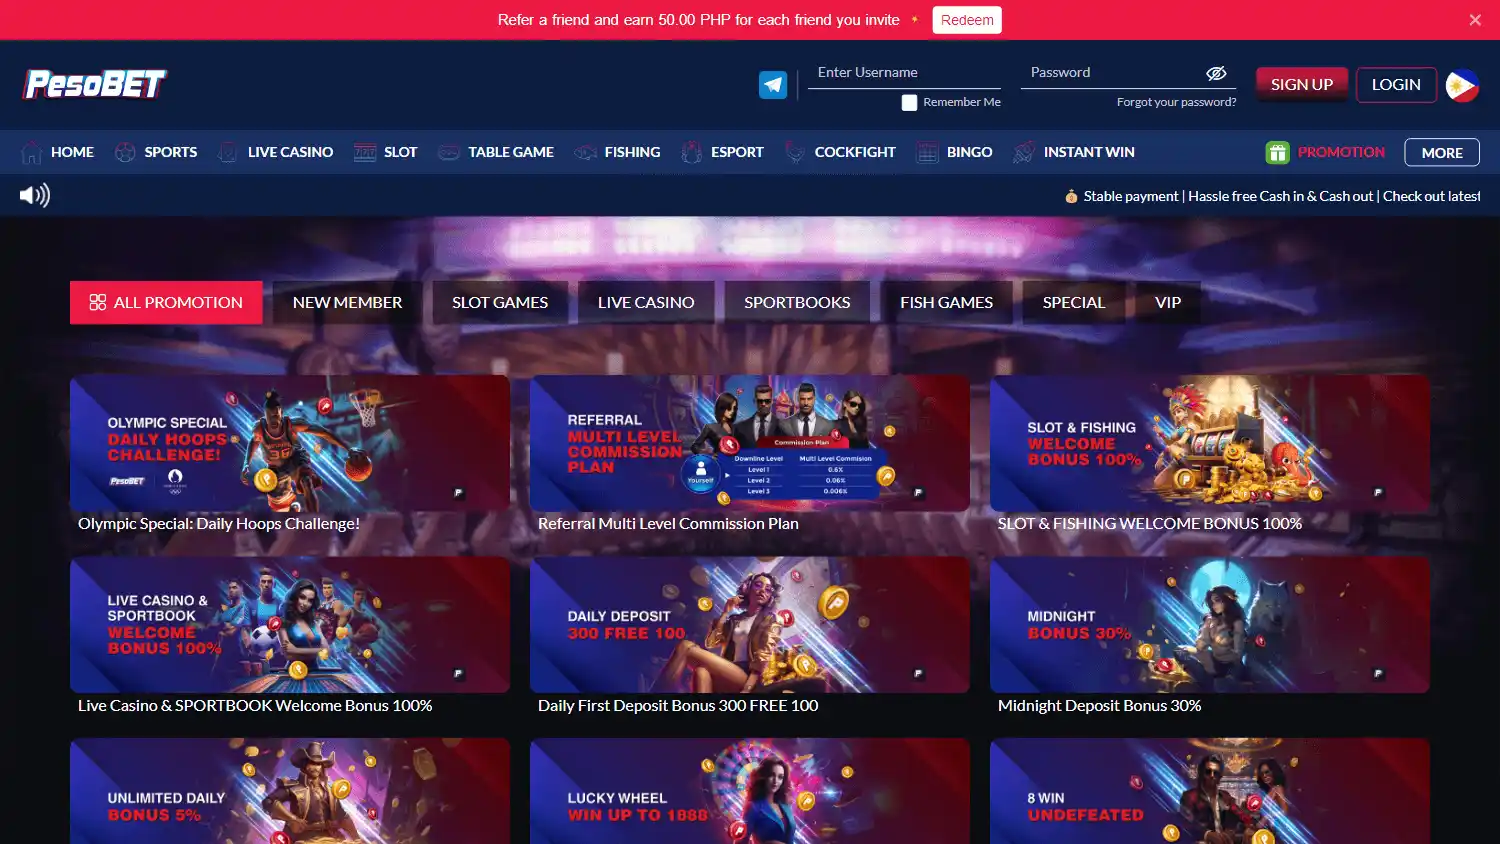
Task: Open Referral Multi Level Commission Plan banner
Action: click(750, 443)
